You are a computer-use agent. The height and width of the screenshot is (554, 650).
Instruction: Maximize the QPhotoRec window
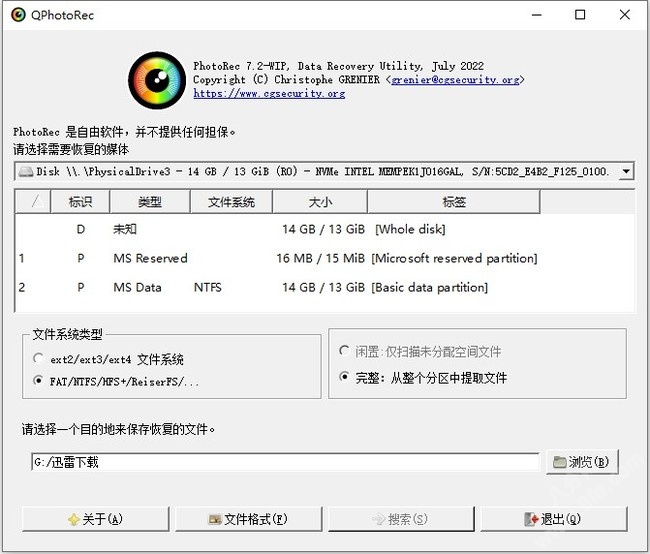click(580, 15)
